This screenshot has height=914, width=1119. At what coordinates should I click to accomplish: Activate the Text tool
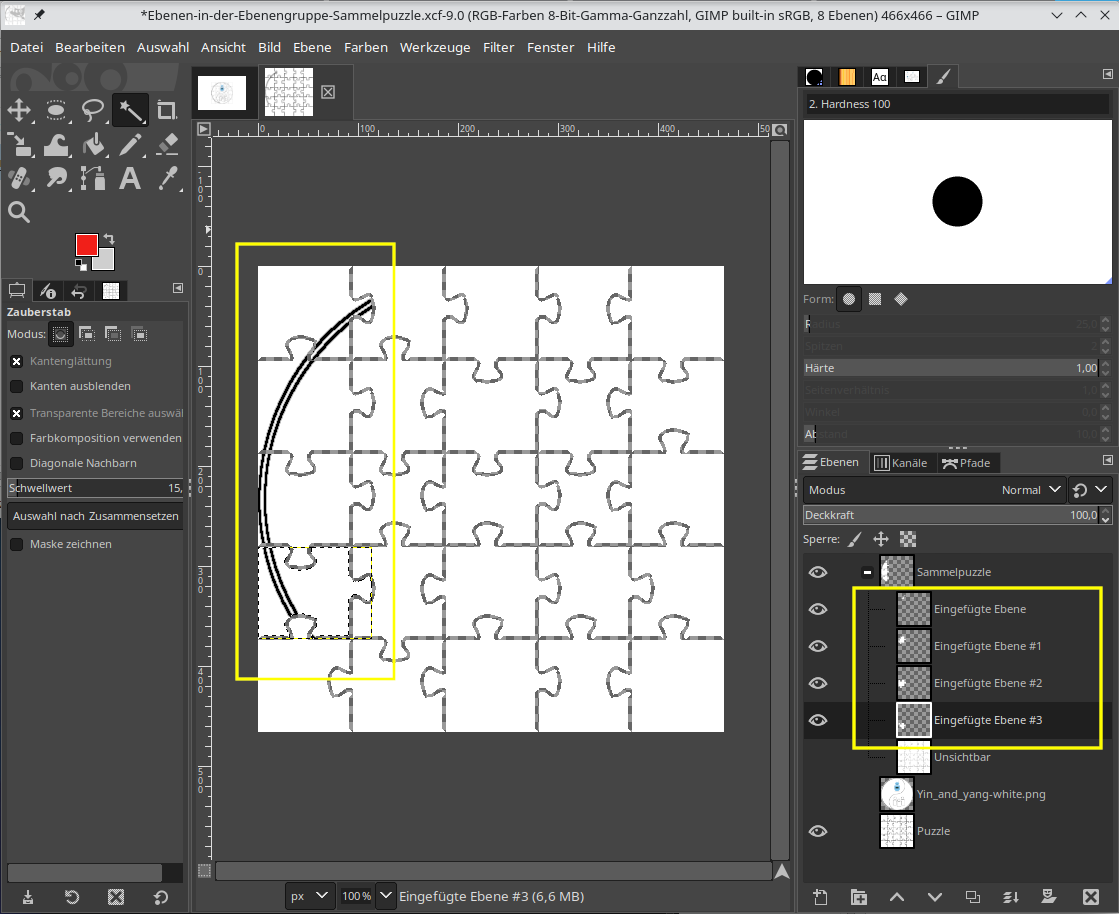coord(130,178)
